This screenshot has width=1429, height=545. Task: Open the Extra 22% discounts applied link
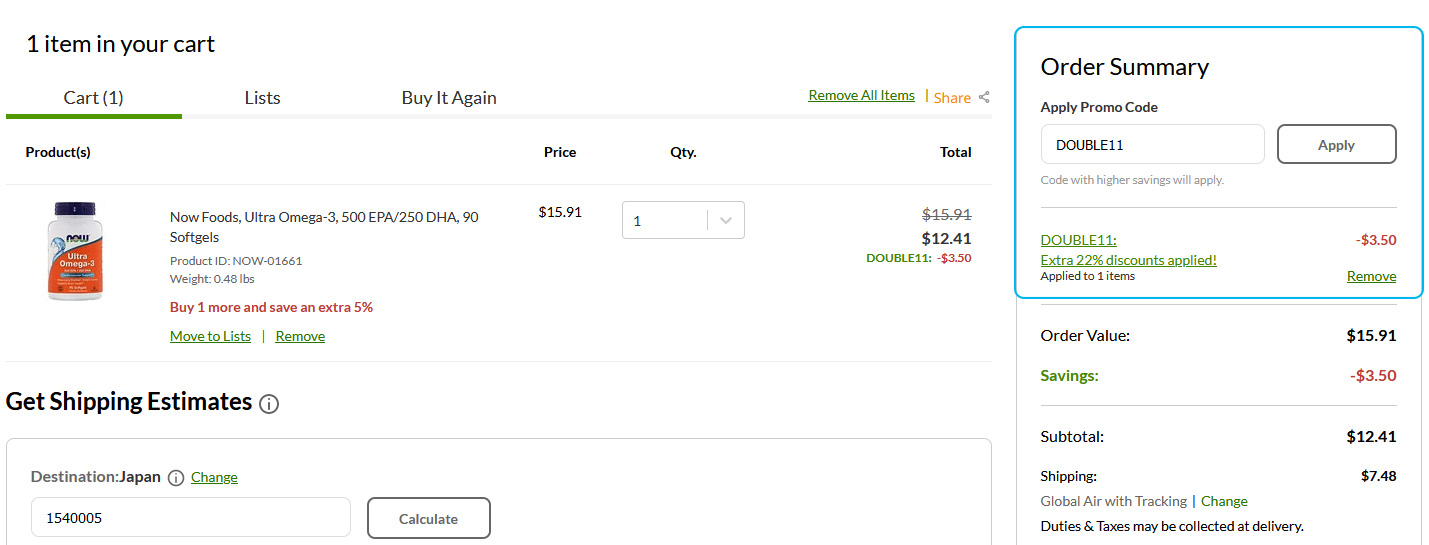[1128, 260]
